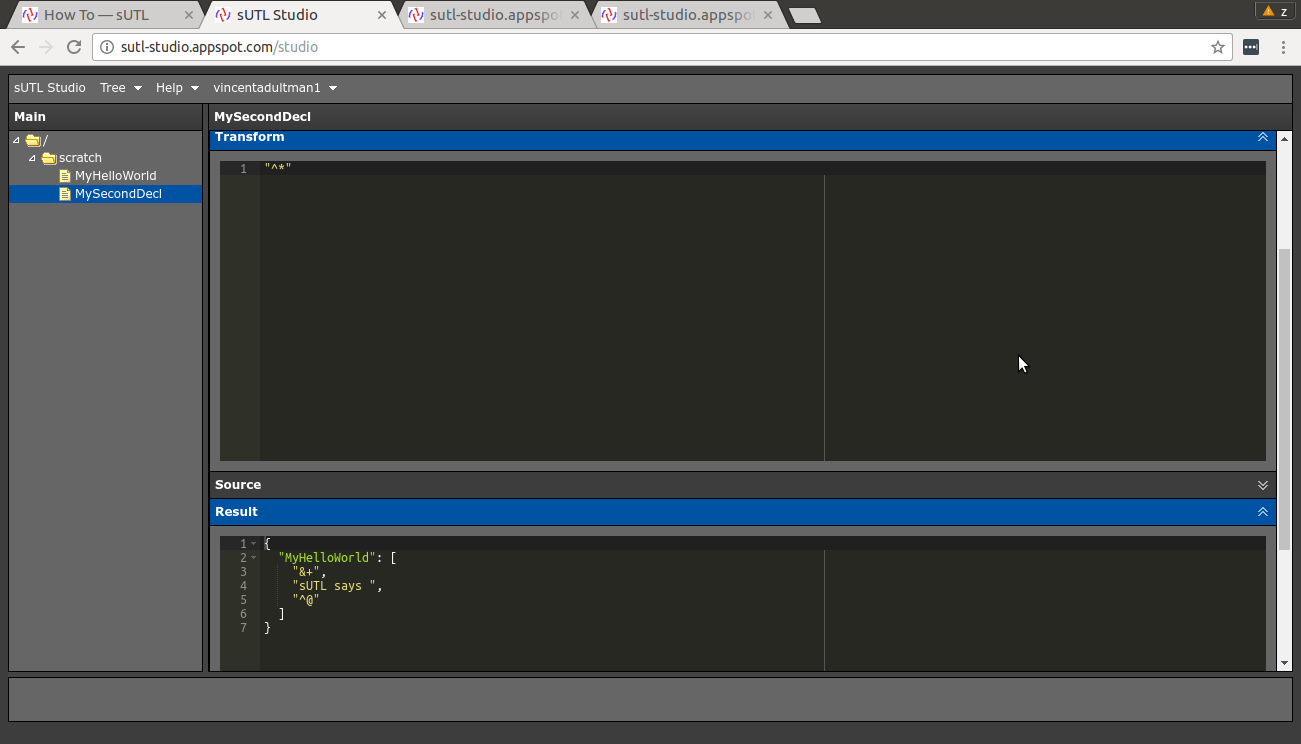Click "&+" string in Result
Image resolution: width=1301 pixels, height=744 pixels.
pyautogui.click(x=306, y=572)
